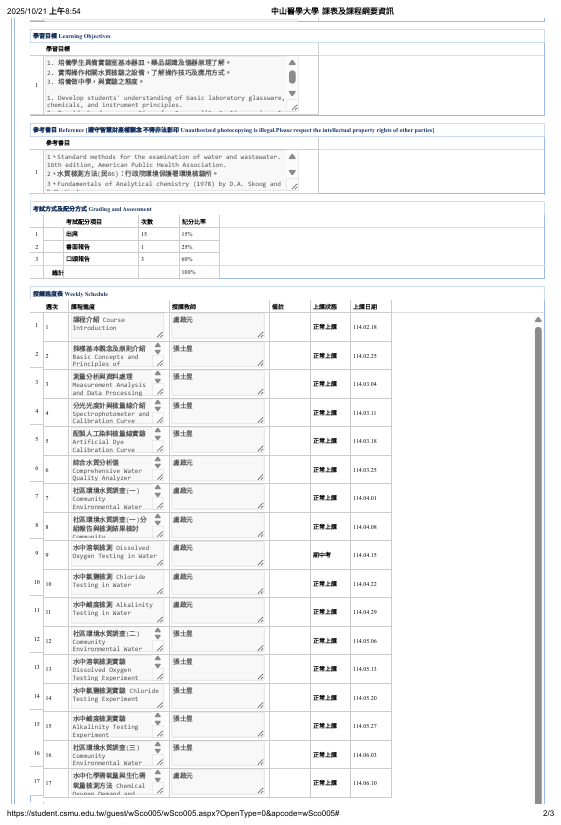561x825 pixels.
Task: Click the Grading and Assessment section header
Action: (92, 209)
